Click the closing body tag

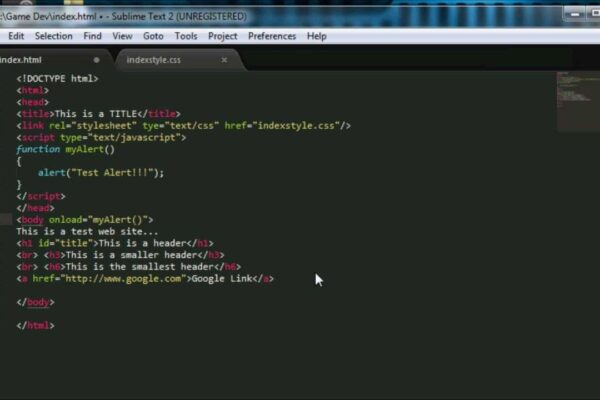click(35, 302)
